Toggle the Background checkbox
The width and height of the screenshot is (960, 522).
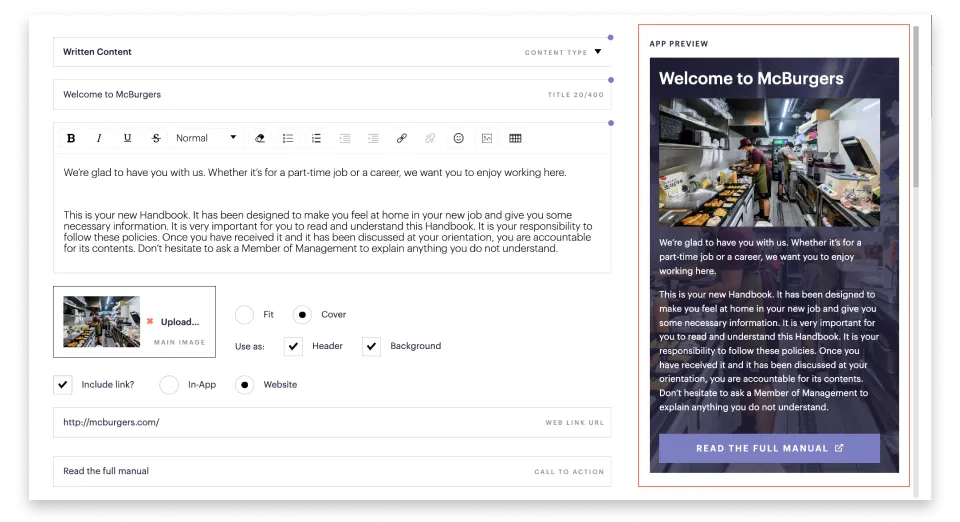[x=371, y=346]
